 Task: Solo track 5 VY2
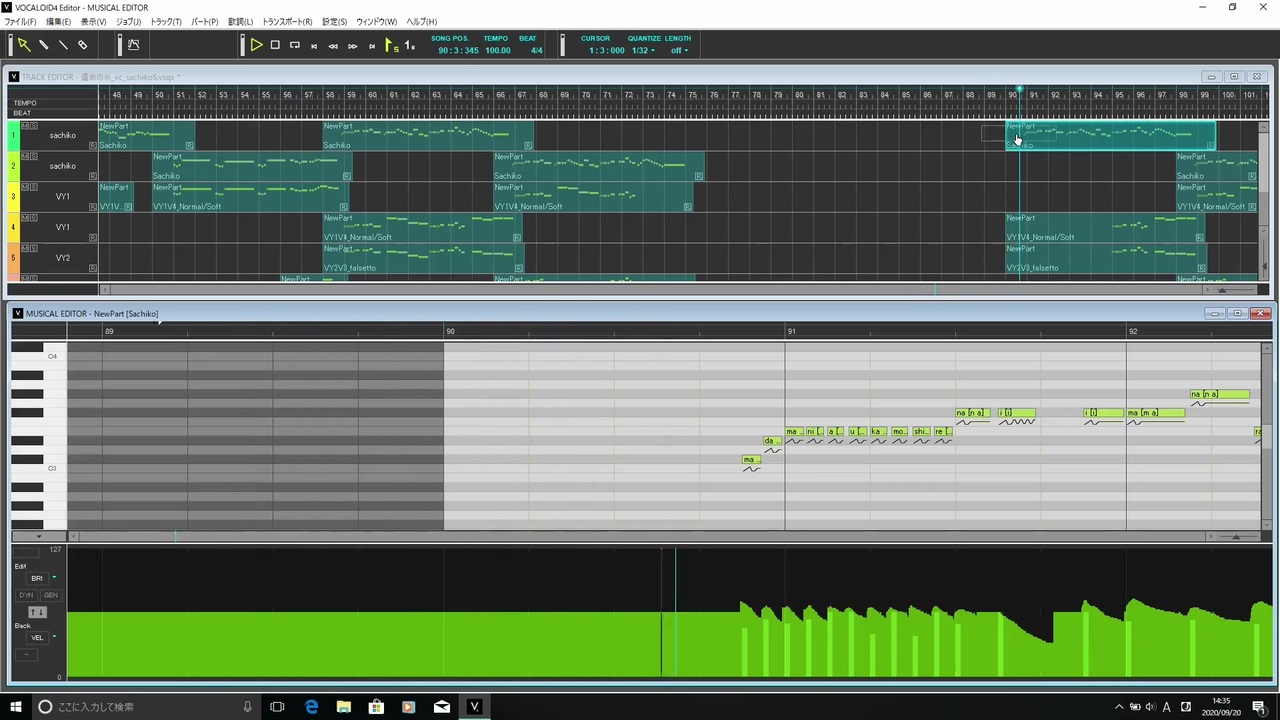tap(33, 248)
